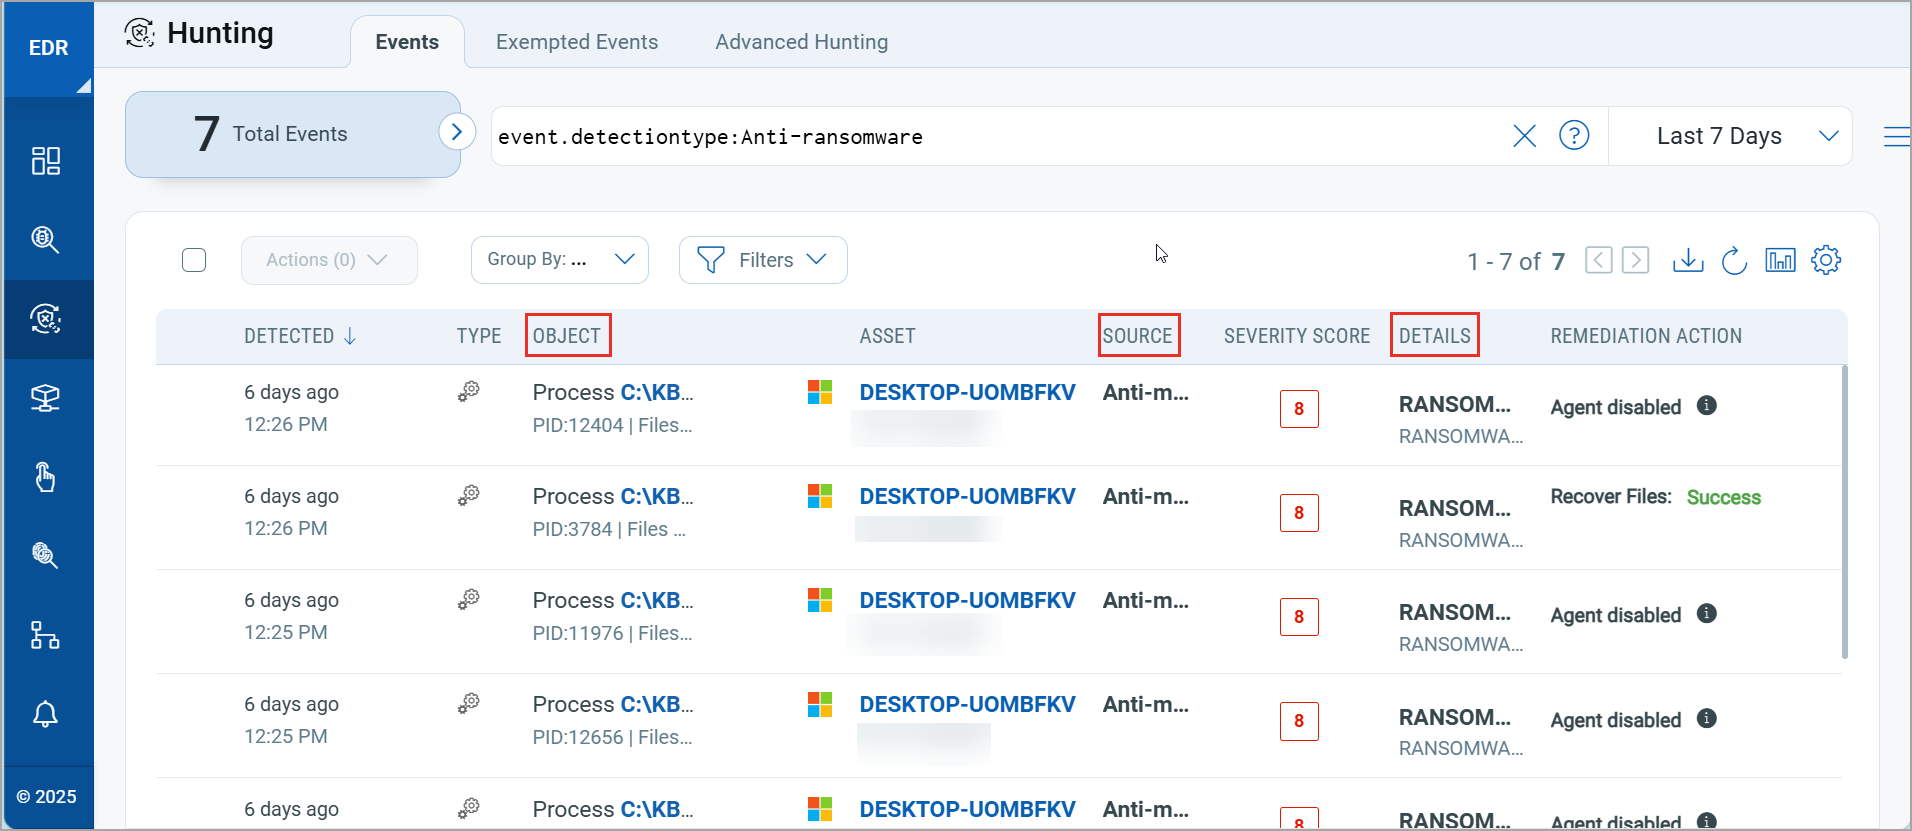This screenshot has width=1912, height=831.
Task: Switch to Advanced Hunting tab
Action: 801,42
